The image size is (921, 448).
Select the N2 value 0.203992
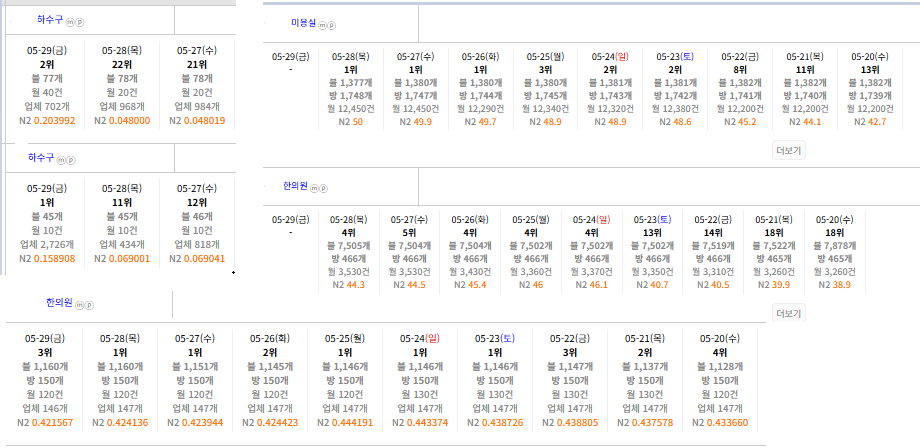click(x=53, y=121)
